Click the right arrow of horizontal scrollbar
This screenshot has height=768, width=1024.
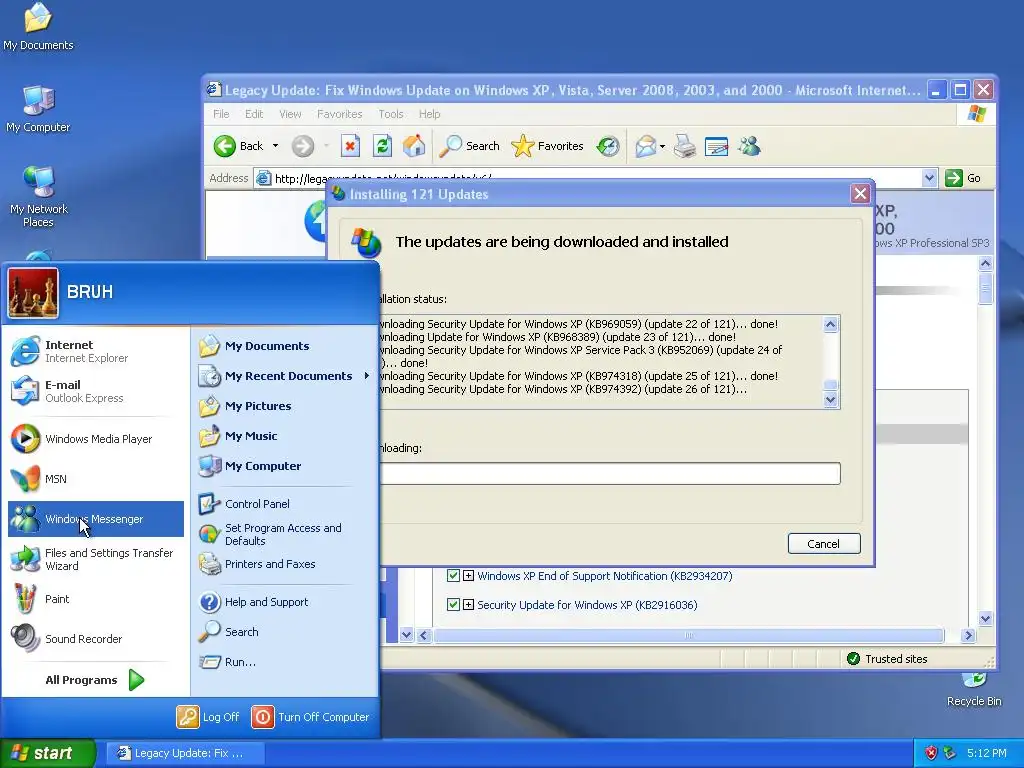click(x=968, y=635)
